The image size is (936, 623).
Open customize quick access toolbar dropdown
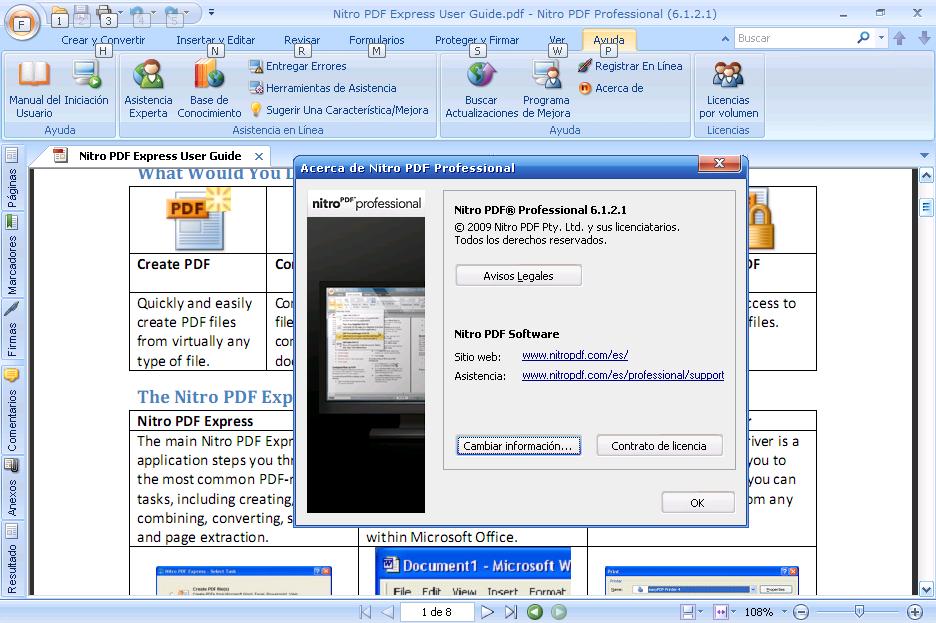tap(211, 12)
